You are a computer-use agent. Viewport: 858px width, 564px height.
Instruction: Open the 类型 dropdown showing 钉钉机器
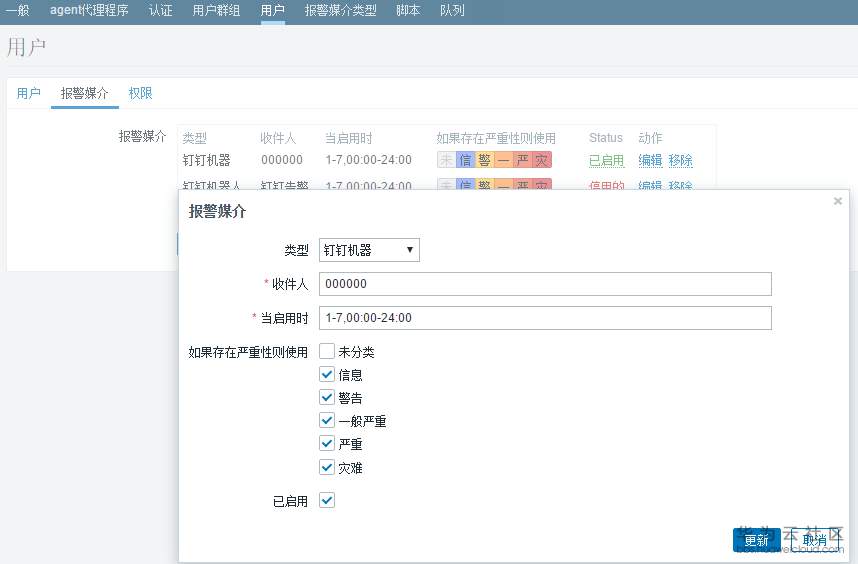pos(369,250)
